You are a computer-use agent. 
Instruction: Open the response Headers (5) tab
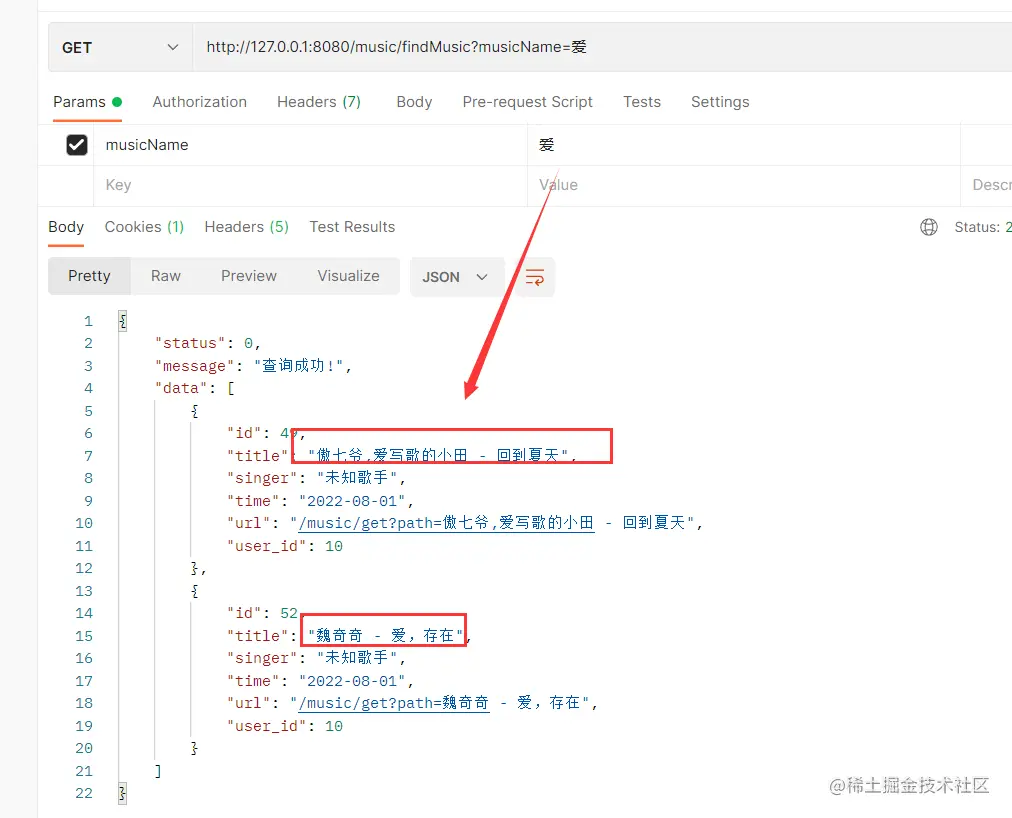tap(247, 227)
